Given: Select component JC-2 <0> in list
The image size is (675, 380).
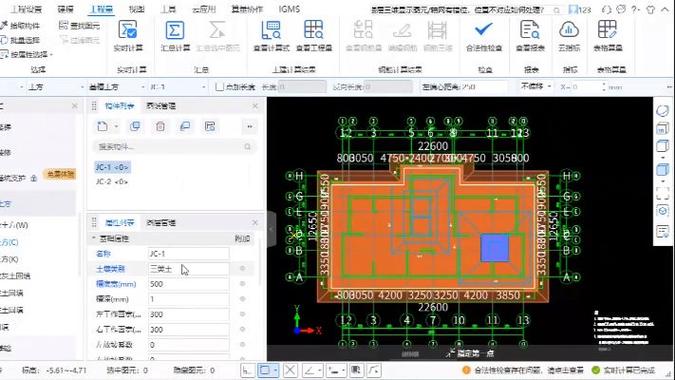Looking at the screenshot, I should pyautogui.click(x=112, y=182).
